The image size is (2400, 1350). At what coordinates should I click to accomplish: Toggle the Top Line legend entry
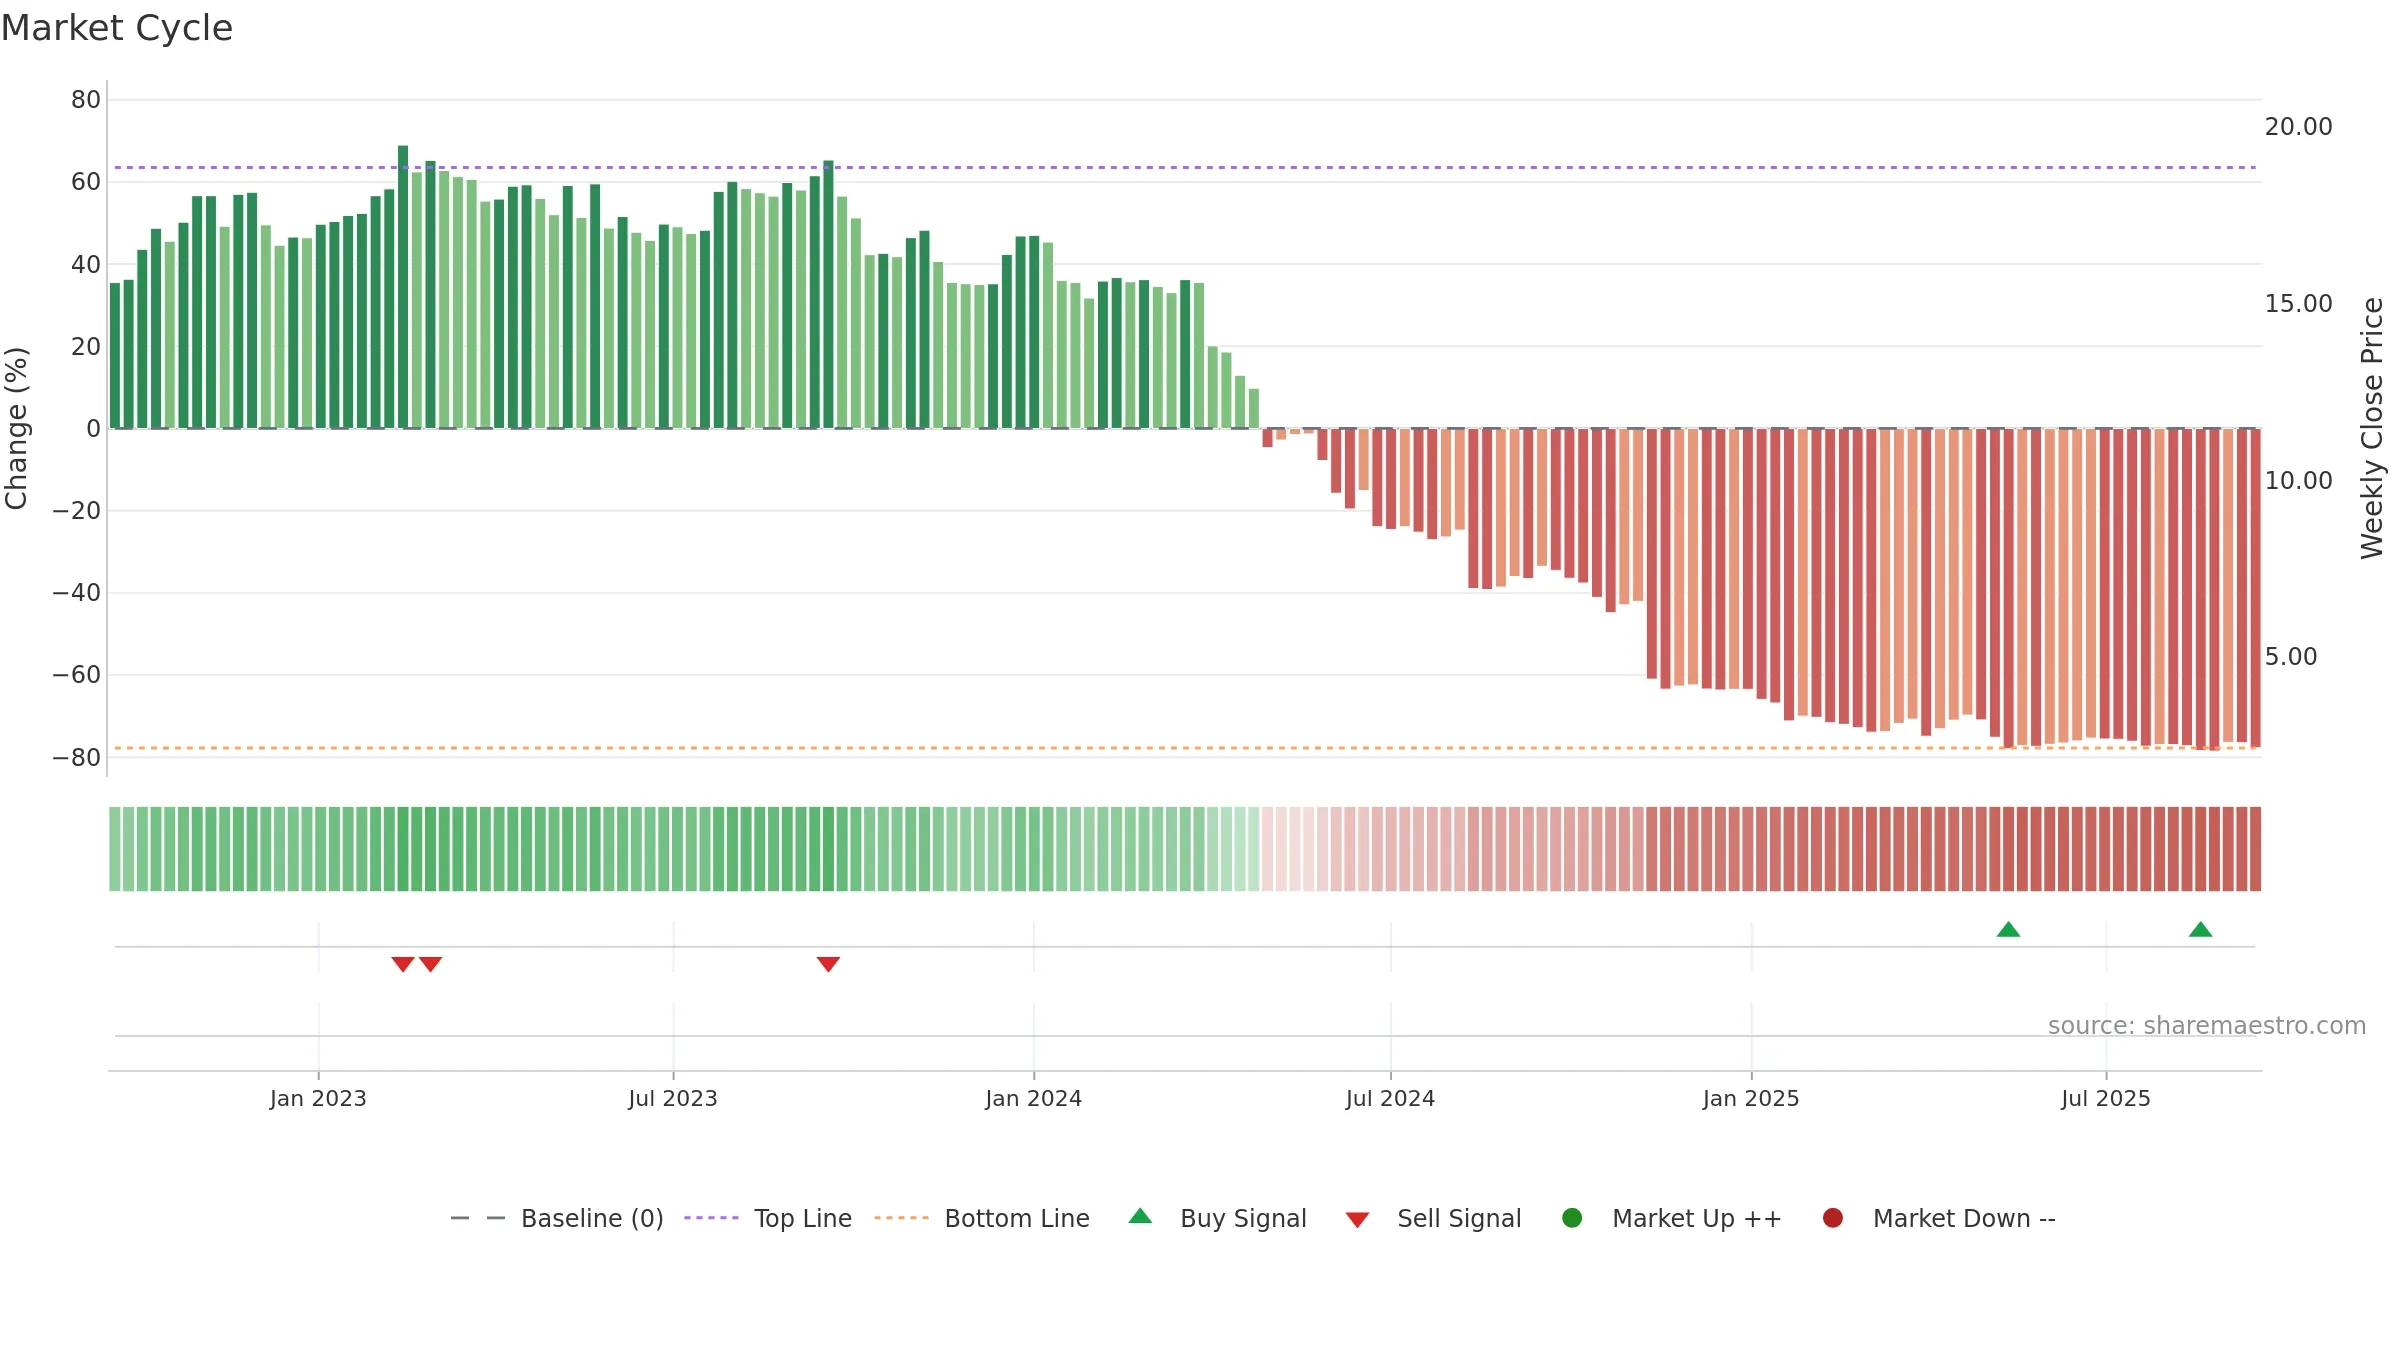coord(768,1218)
